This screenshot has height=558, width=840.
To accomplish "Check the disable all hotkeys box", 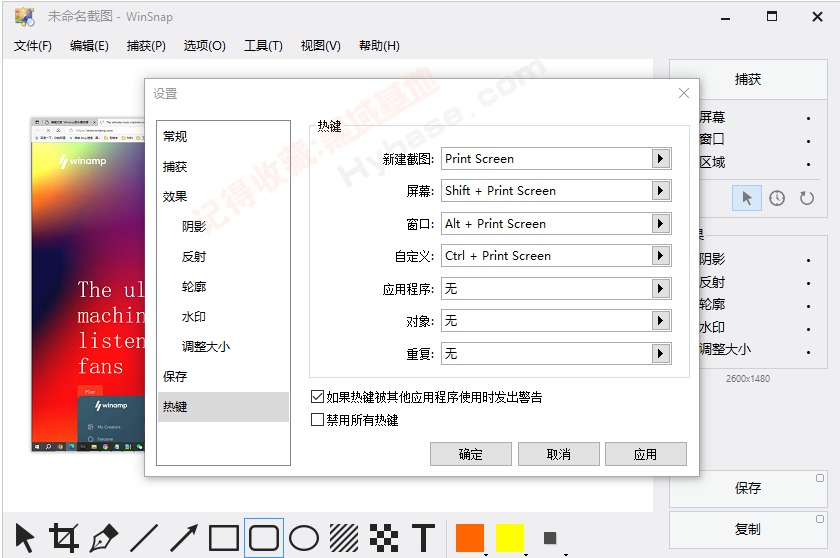I will coord(317,420).
